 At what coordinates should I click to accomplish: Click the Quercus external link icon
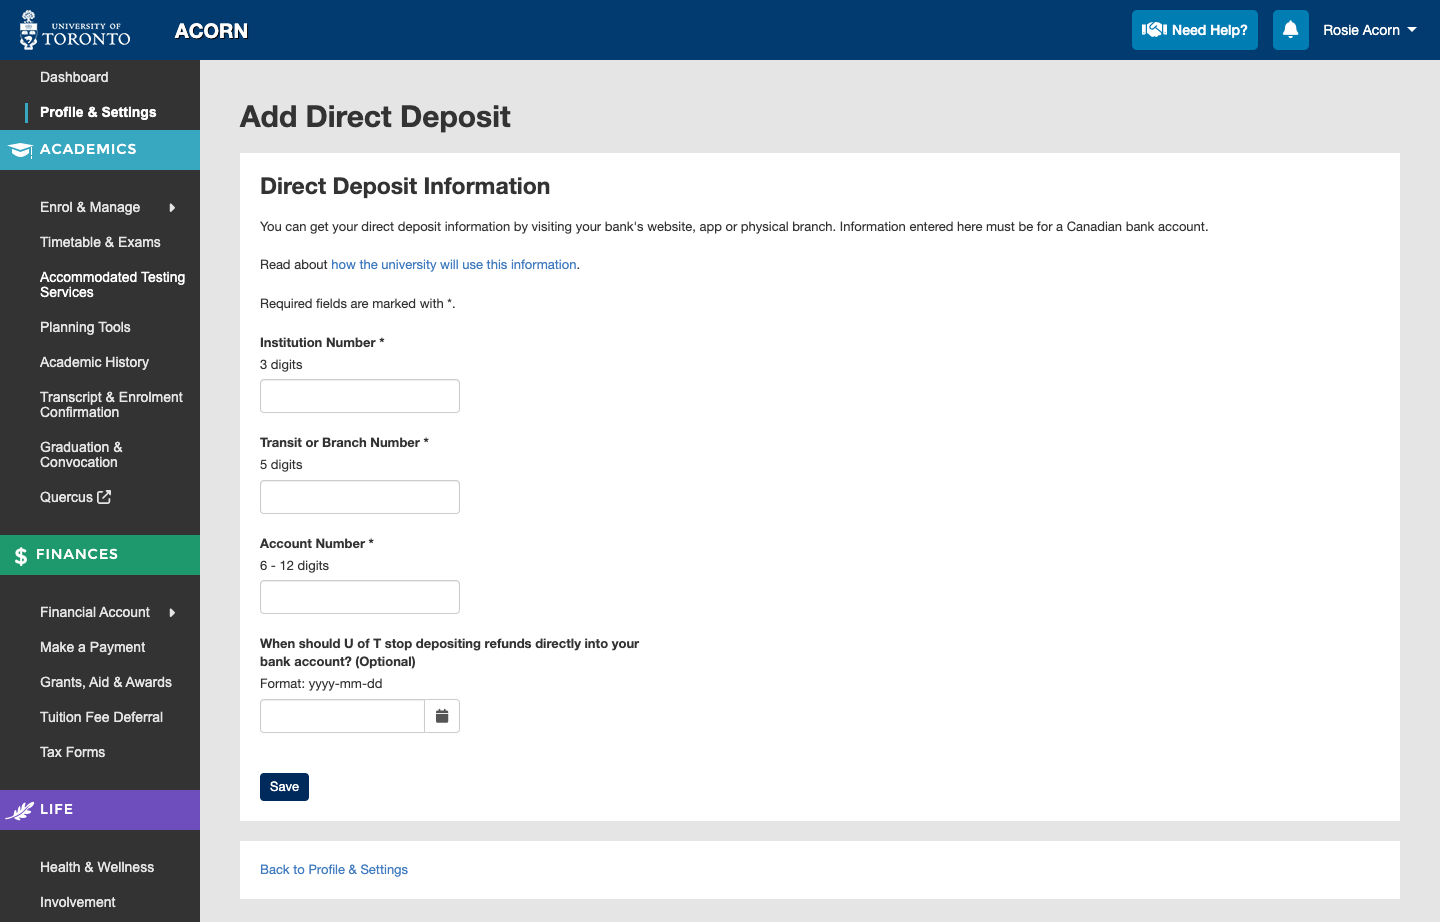coord(104,497)
